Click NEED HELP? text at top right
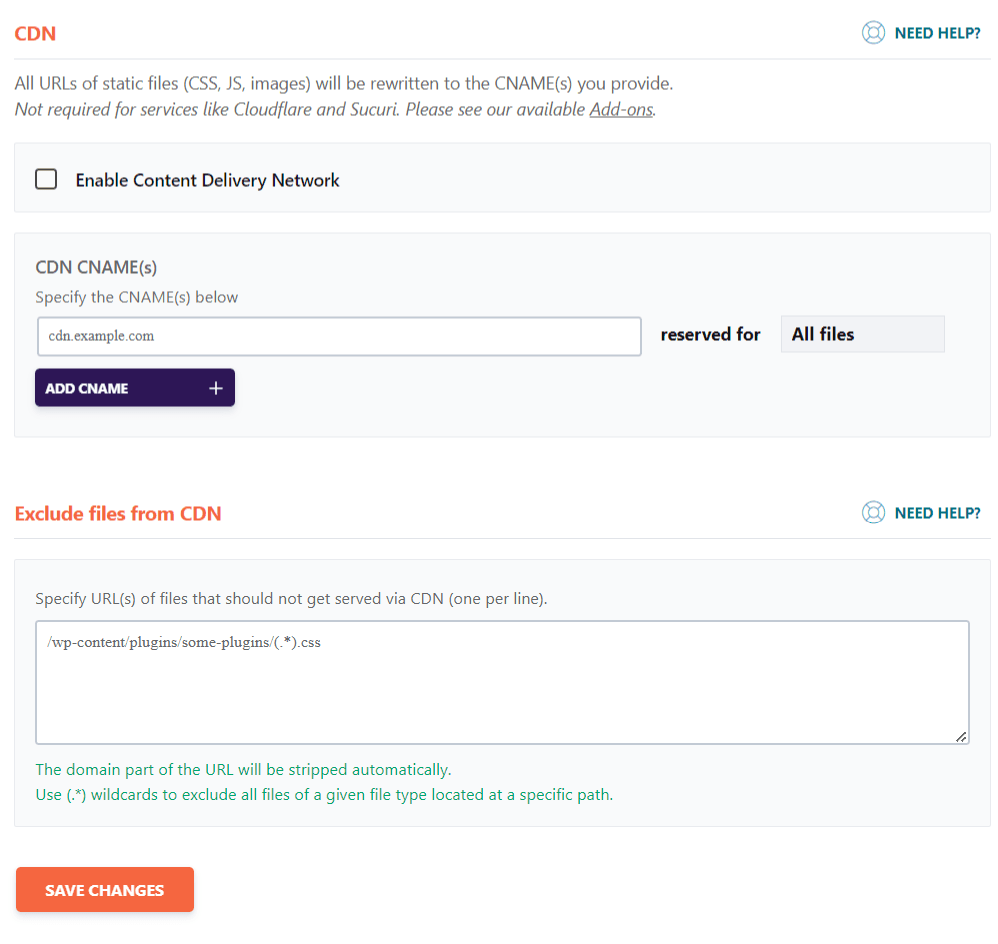998x944 pixels. (937, 32)
